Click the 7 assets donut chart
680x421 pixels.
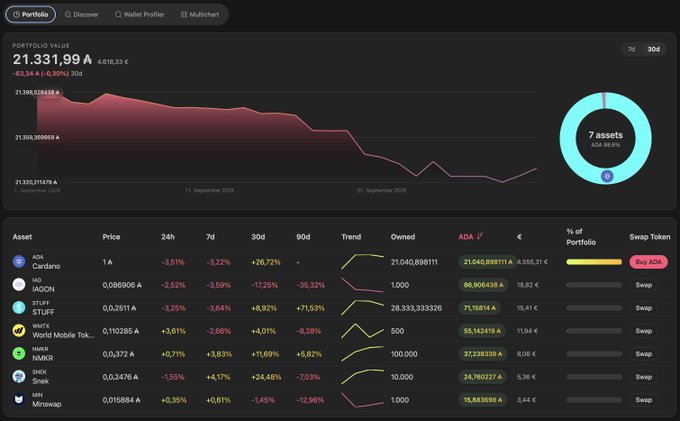click(605, 138)
